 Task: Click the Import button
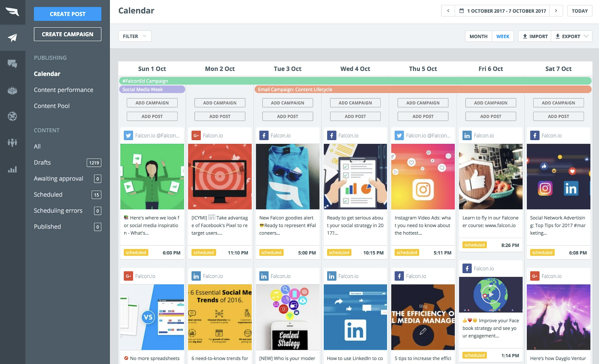click(535, 36)
